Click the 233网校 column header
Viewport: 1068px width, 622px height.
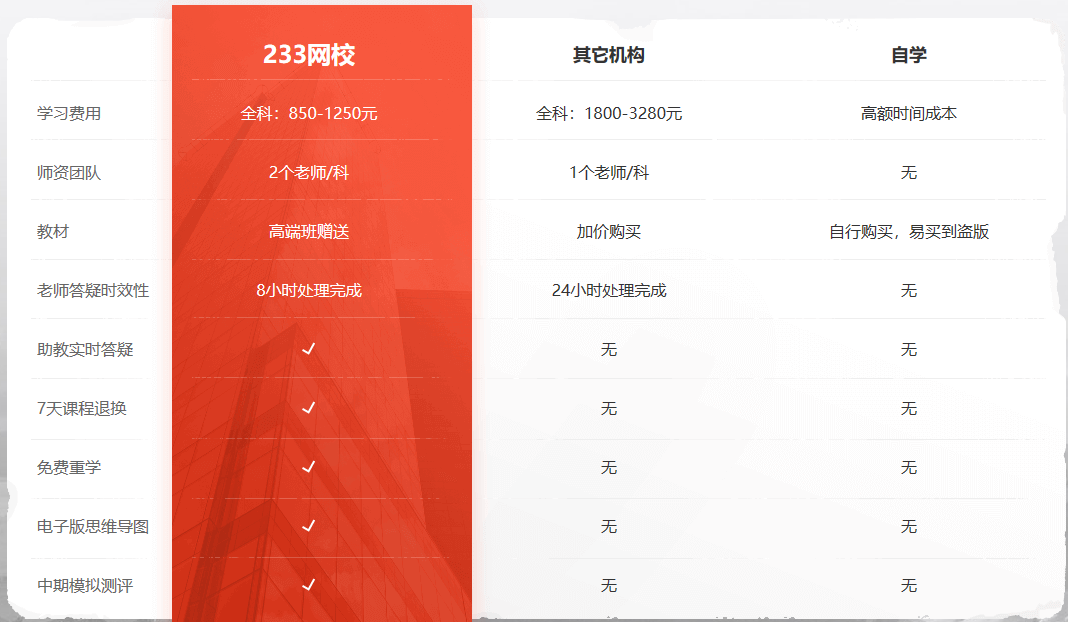point(309,55)
